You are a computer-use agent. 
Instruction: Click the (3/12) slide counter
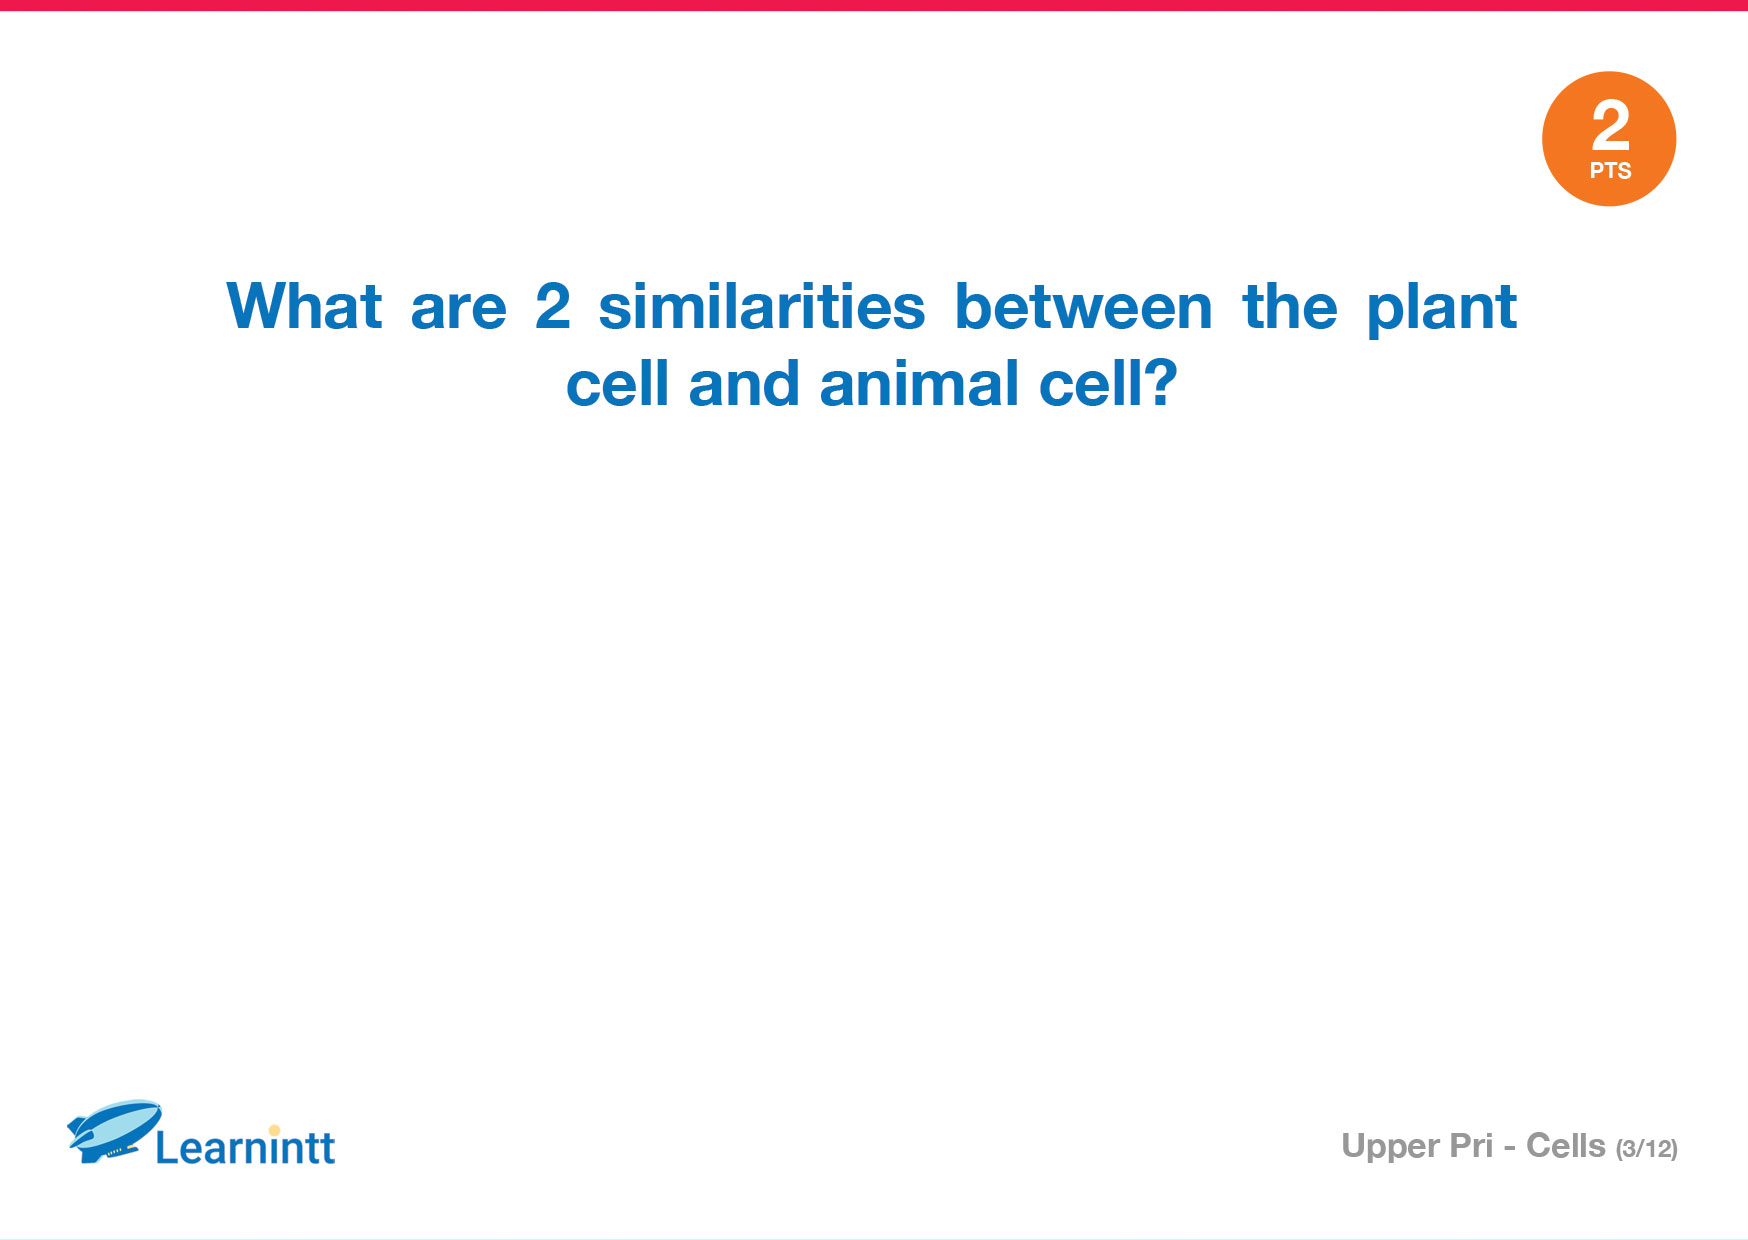pos(1647,1149)
